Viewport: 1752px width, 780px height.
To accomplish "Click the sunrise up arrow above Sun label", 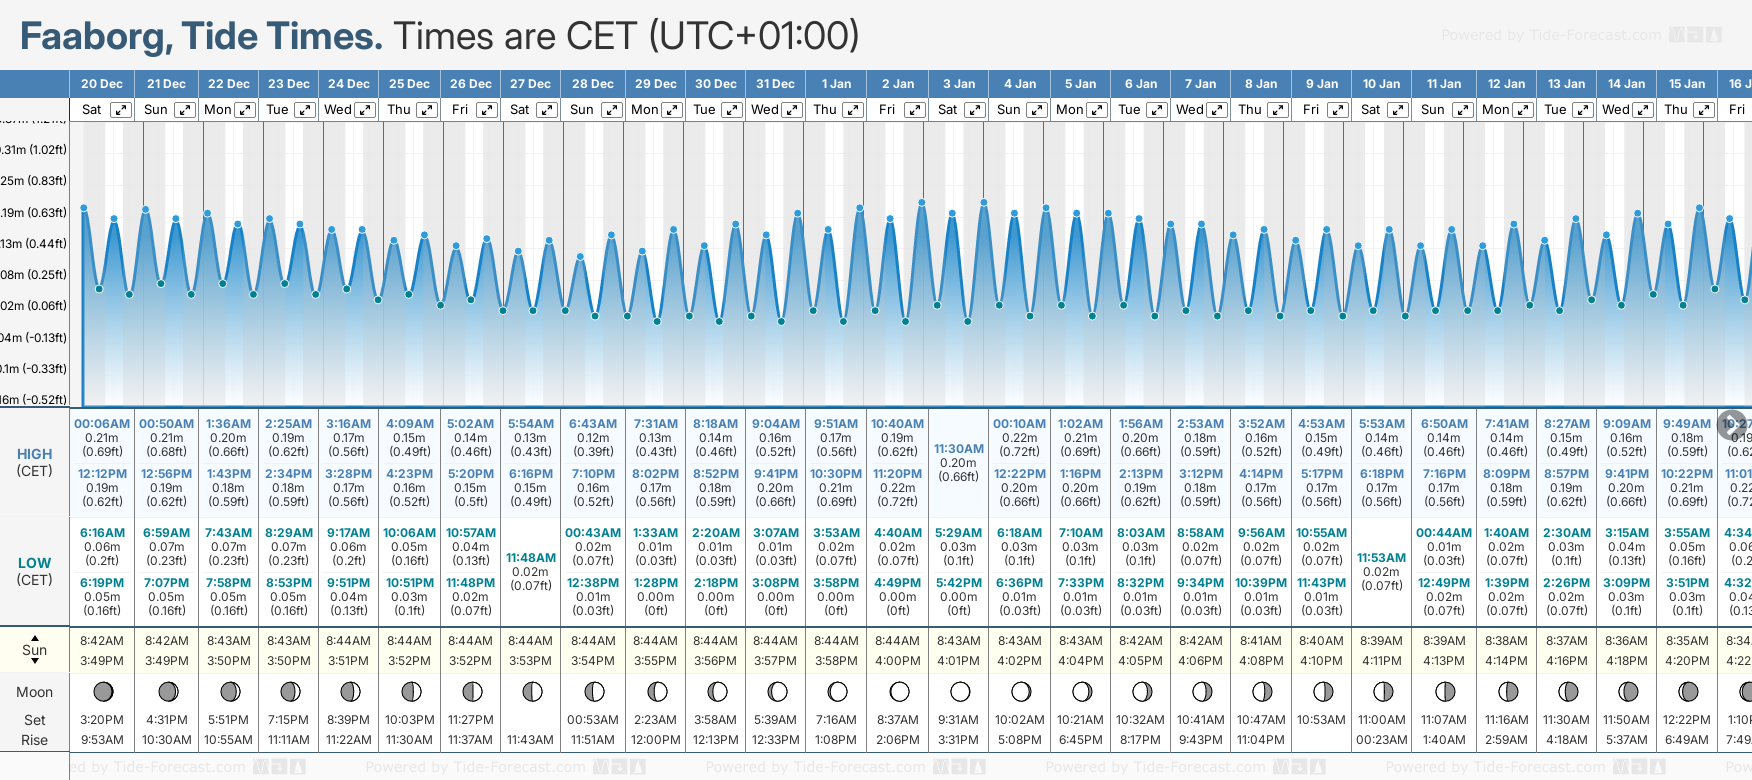I will pos(35,637).
